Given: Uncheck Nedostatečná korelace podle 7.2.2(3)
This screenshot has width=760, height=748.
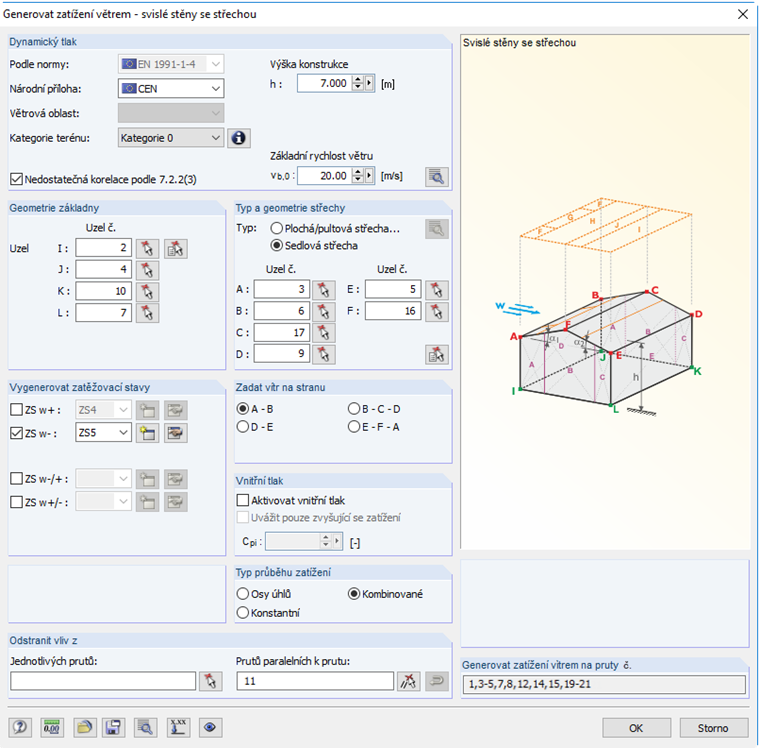Looking at the screenshot, I should click(16, 179).
